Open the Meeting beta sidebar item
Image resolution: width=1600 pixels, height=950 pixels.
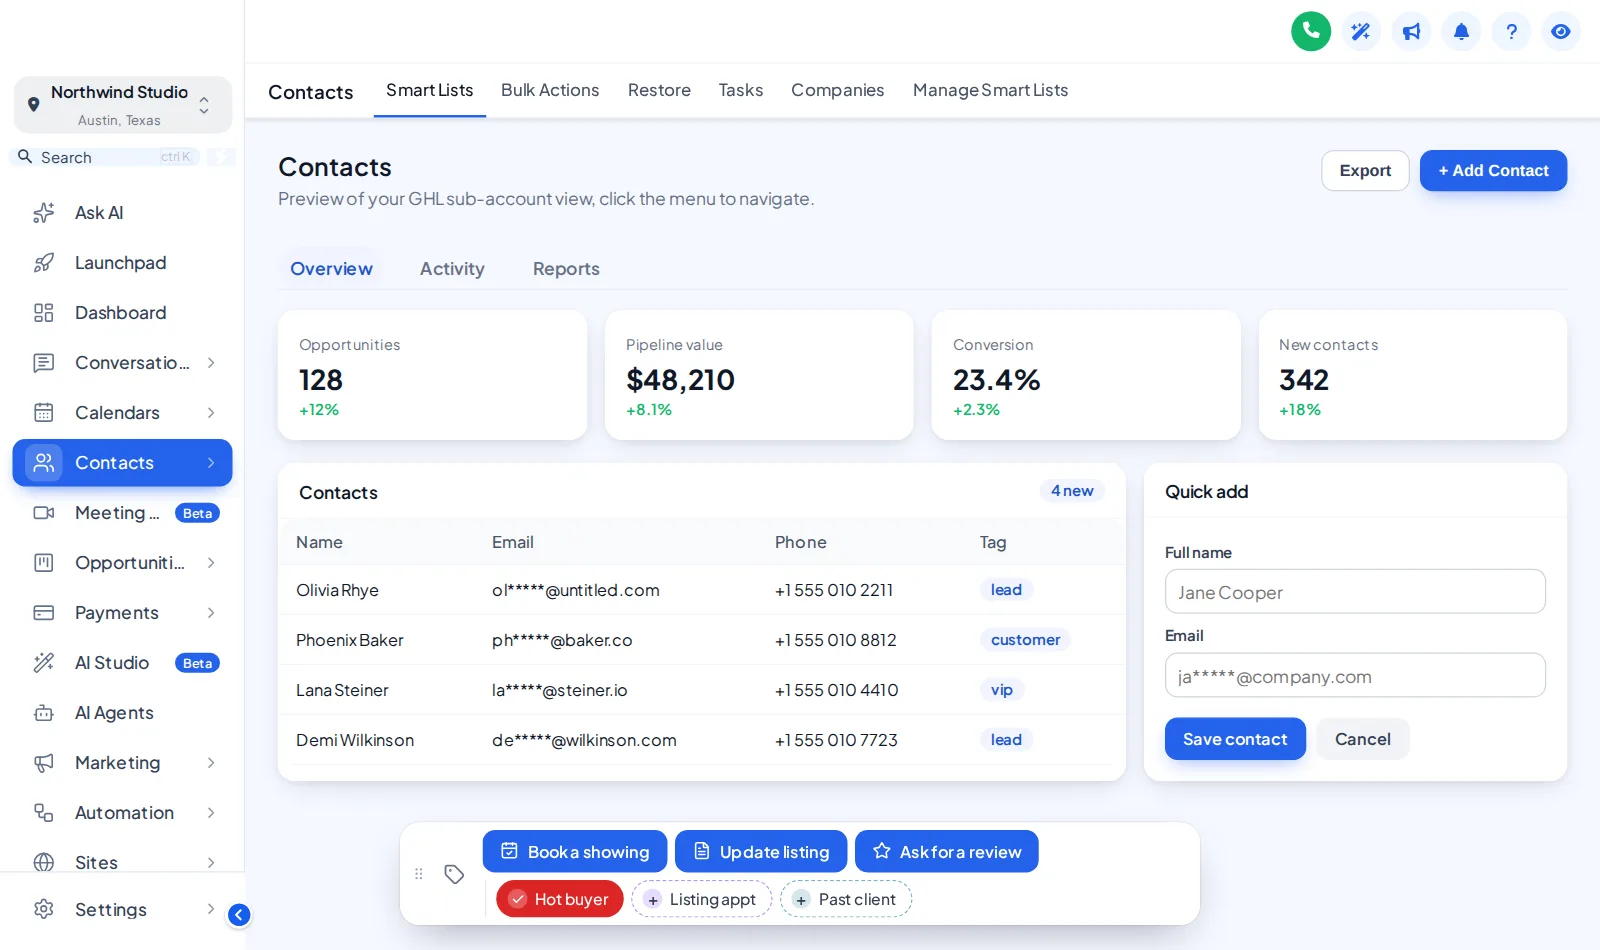(123, 513)
